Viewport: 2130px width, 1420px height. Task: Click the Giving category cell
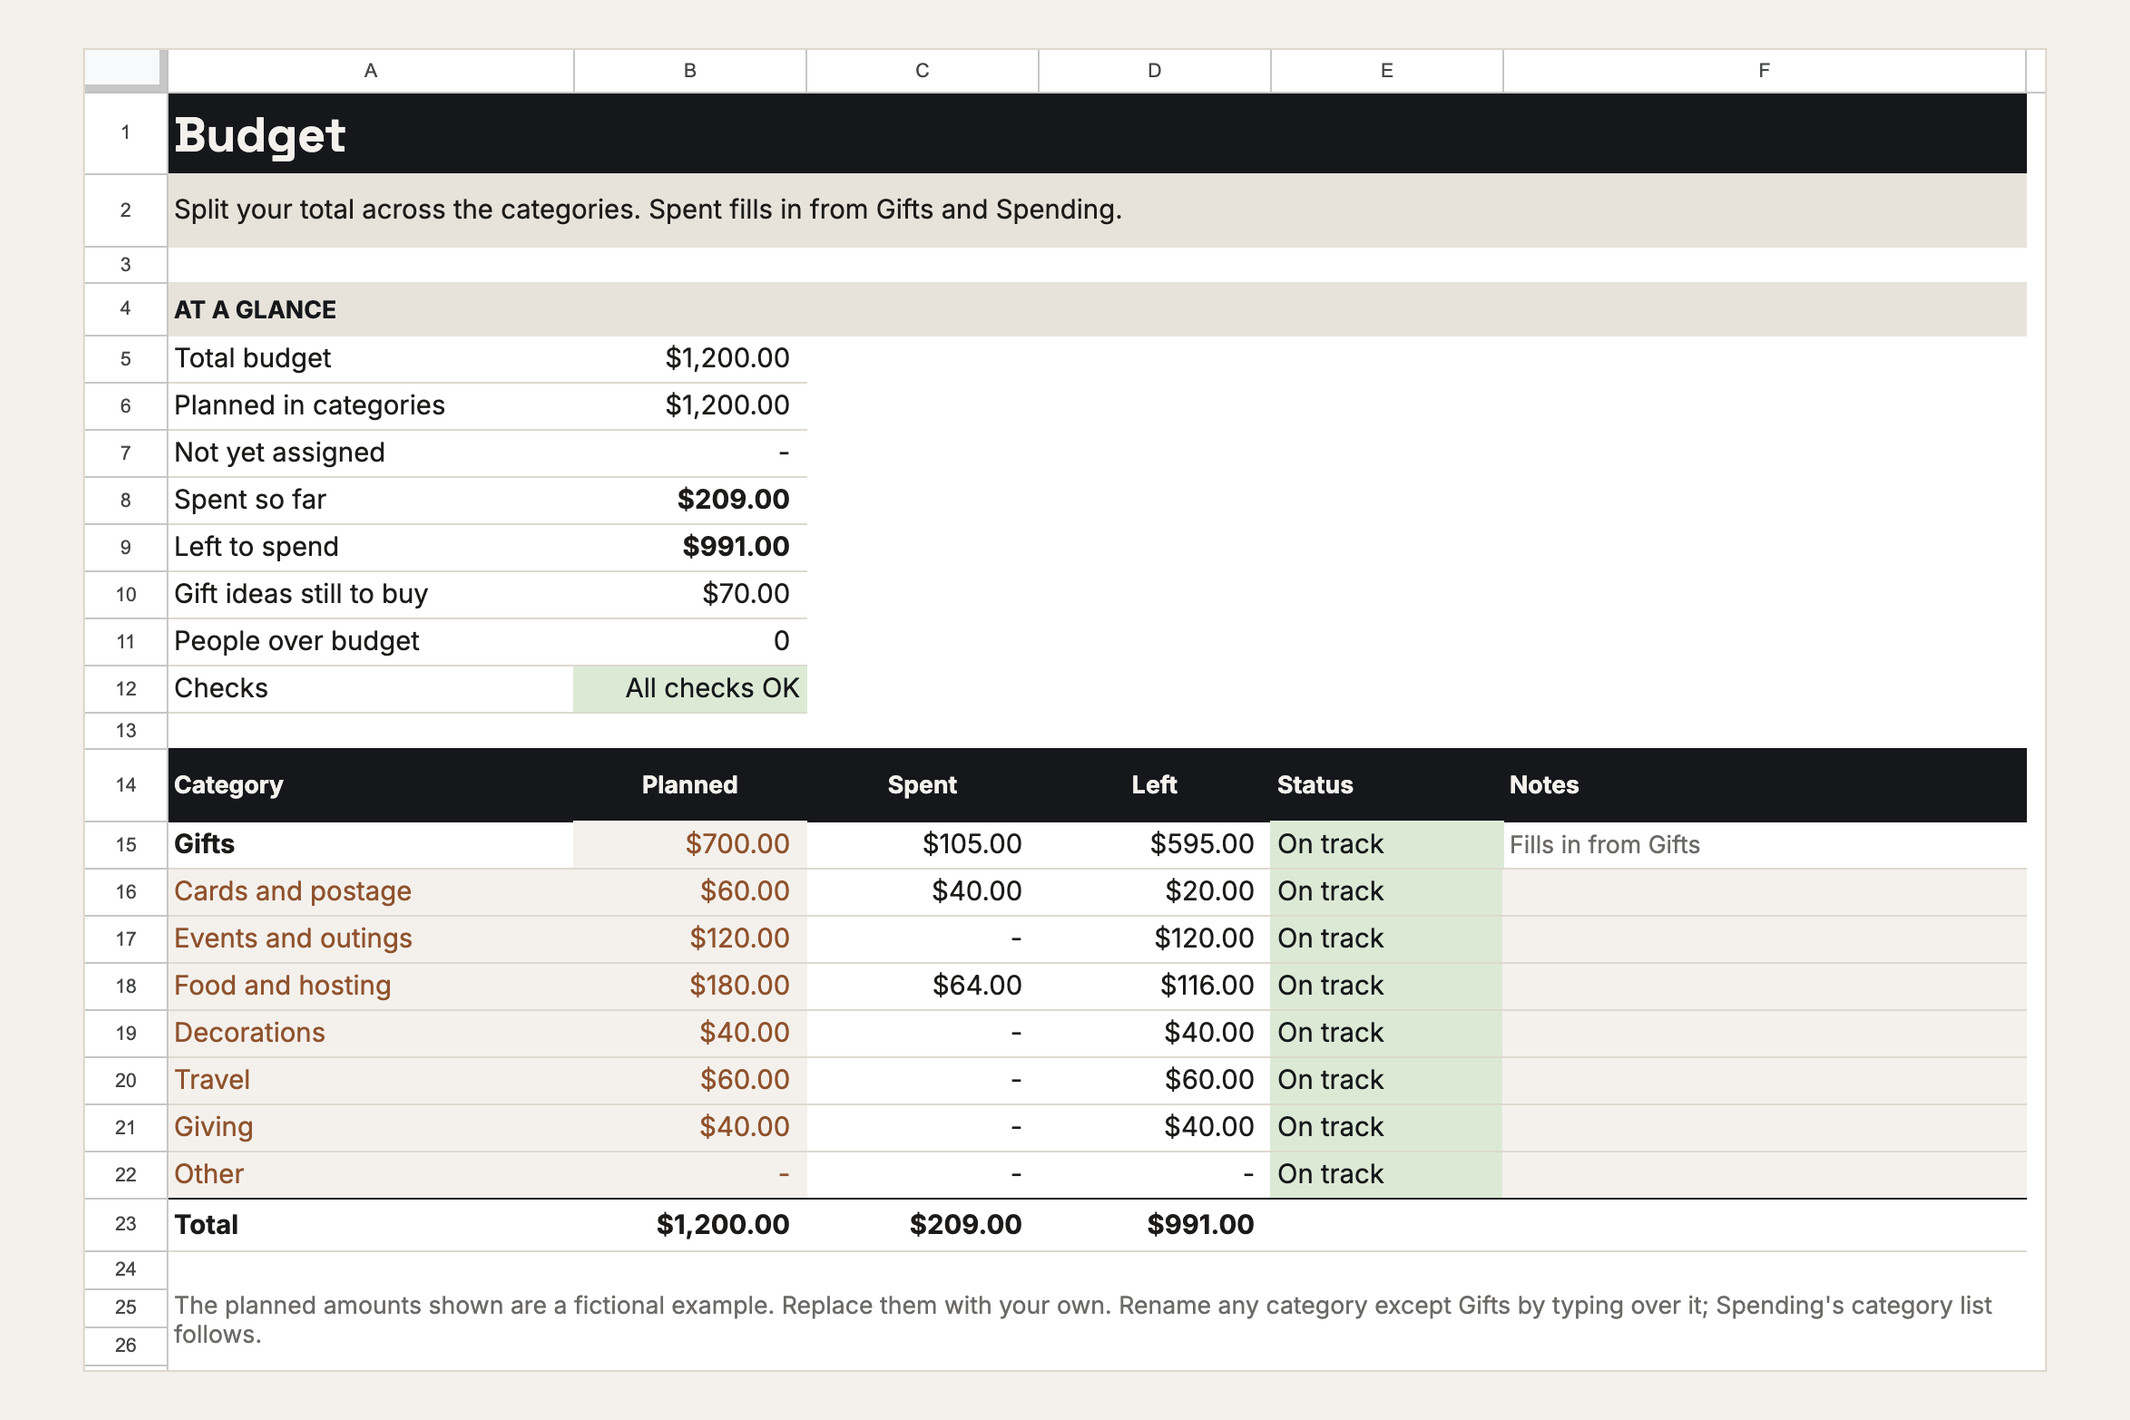pyautogui.click(x=370, y=1126)
